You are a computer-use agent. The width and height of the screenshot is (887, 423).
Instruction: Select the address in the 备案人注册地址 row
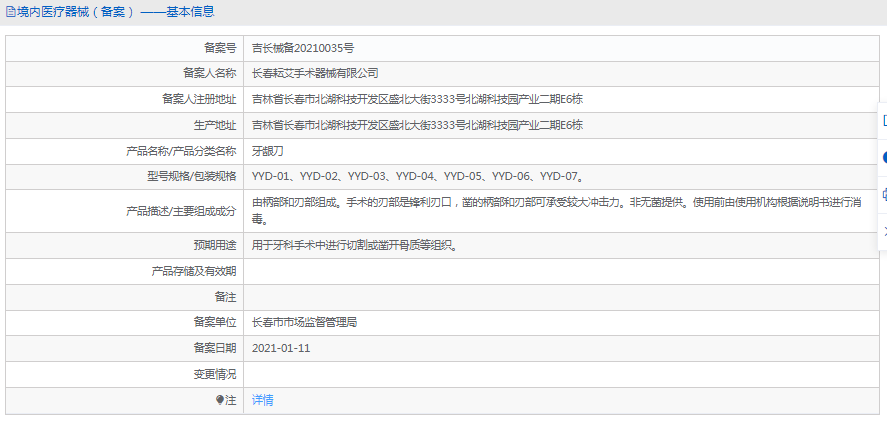[417, 100]
